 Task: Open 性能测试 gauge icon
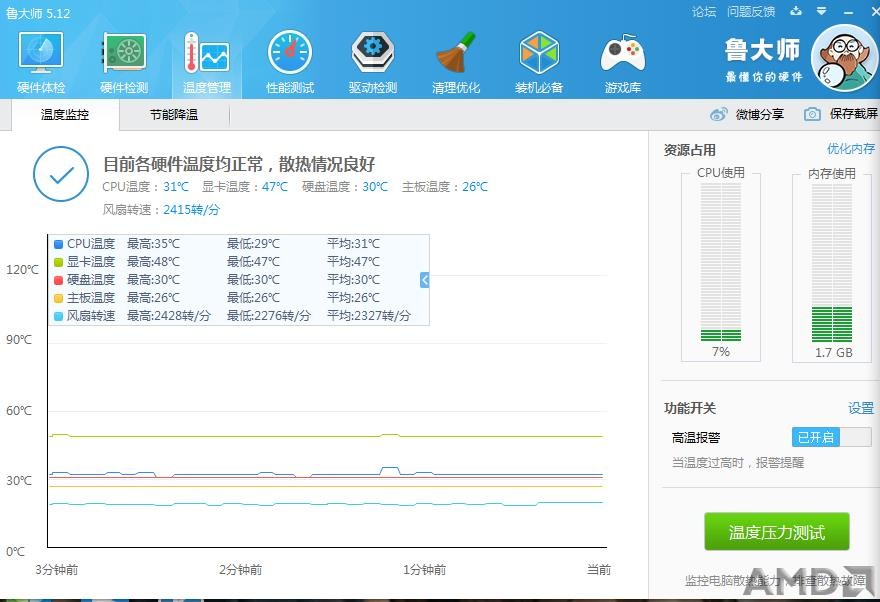pyautogui.click(x=290, y=52)
